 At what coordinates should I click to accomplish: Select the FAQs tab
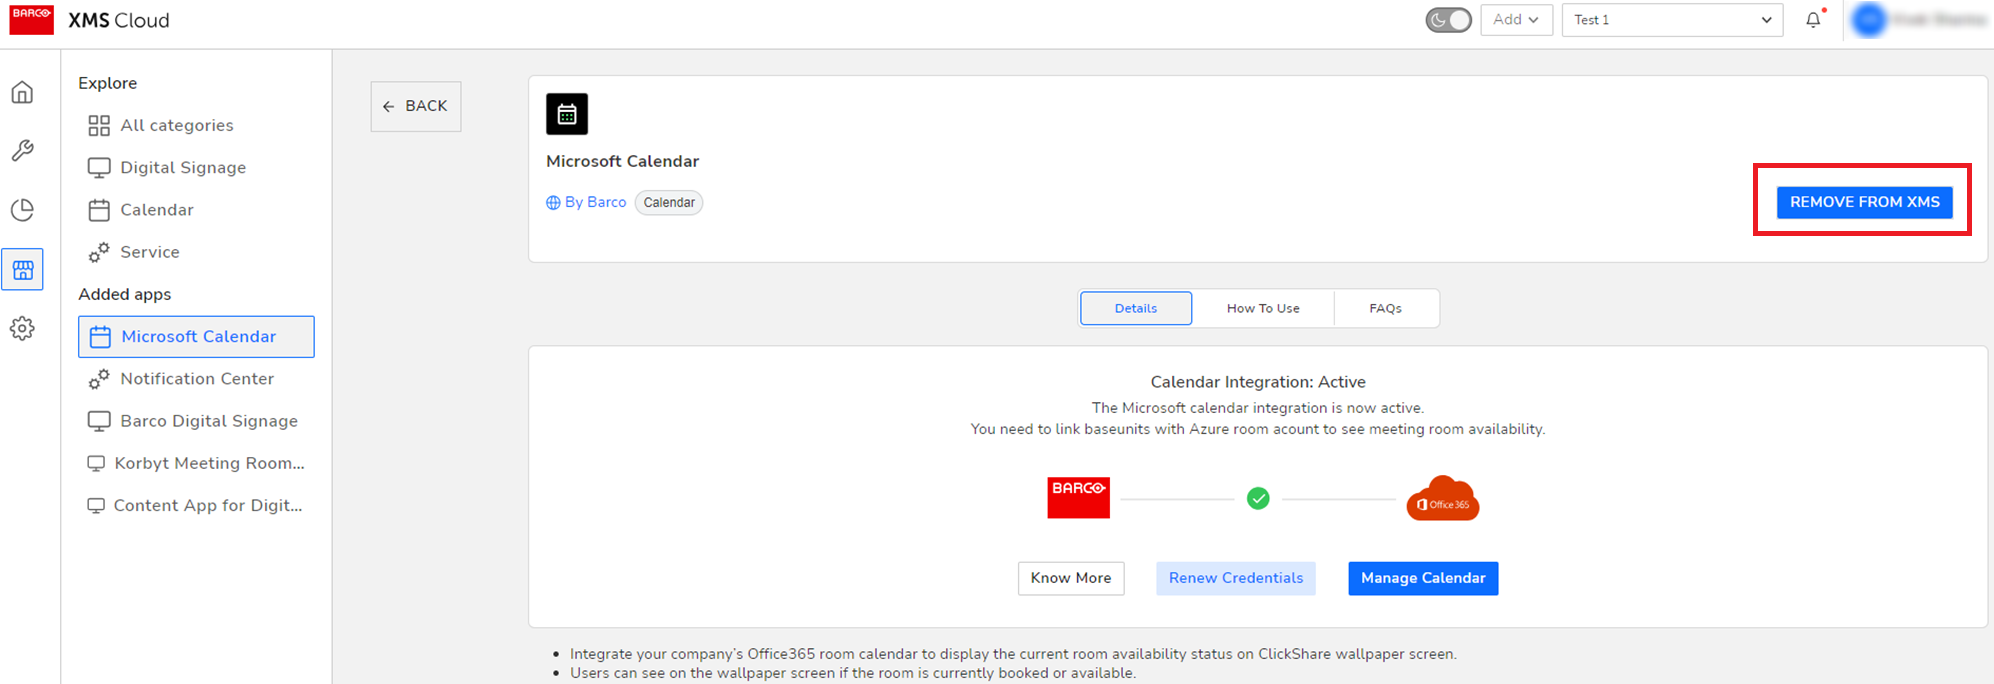tap(1385, 308)
